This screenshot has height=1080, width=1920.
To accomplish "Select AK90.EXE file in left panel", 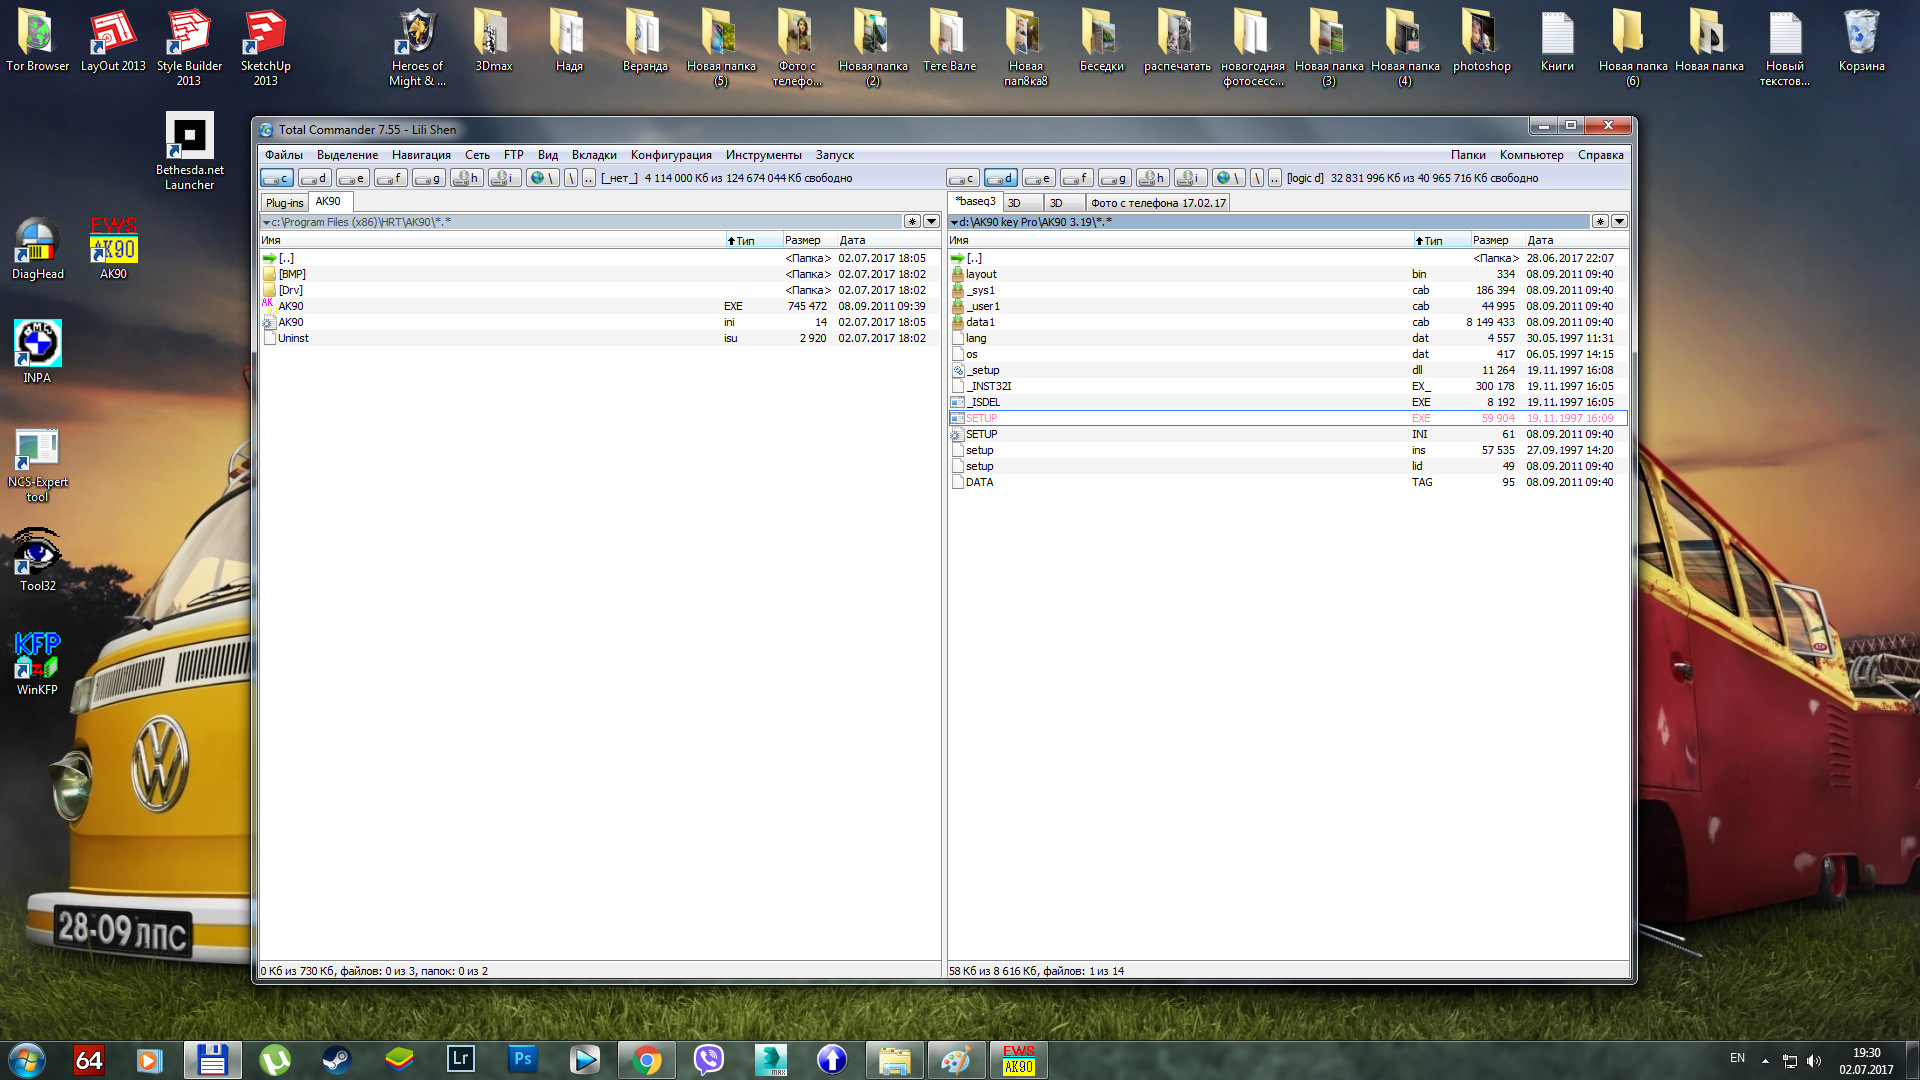I will pyautogui.click(x=291, y=306).
